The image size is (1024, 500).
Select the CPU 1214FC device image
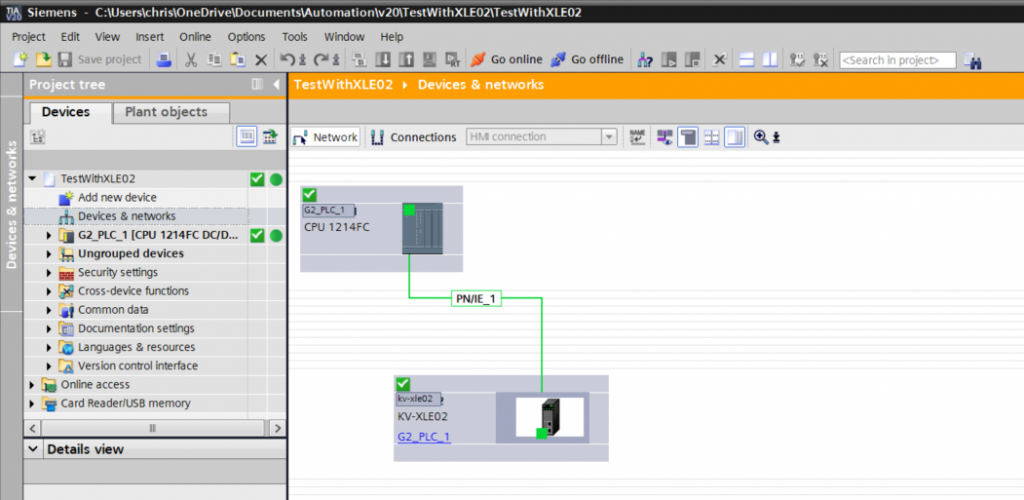pos(423,228)
